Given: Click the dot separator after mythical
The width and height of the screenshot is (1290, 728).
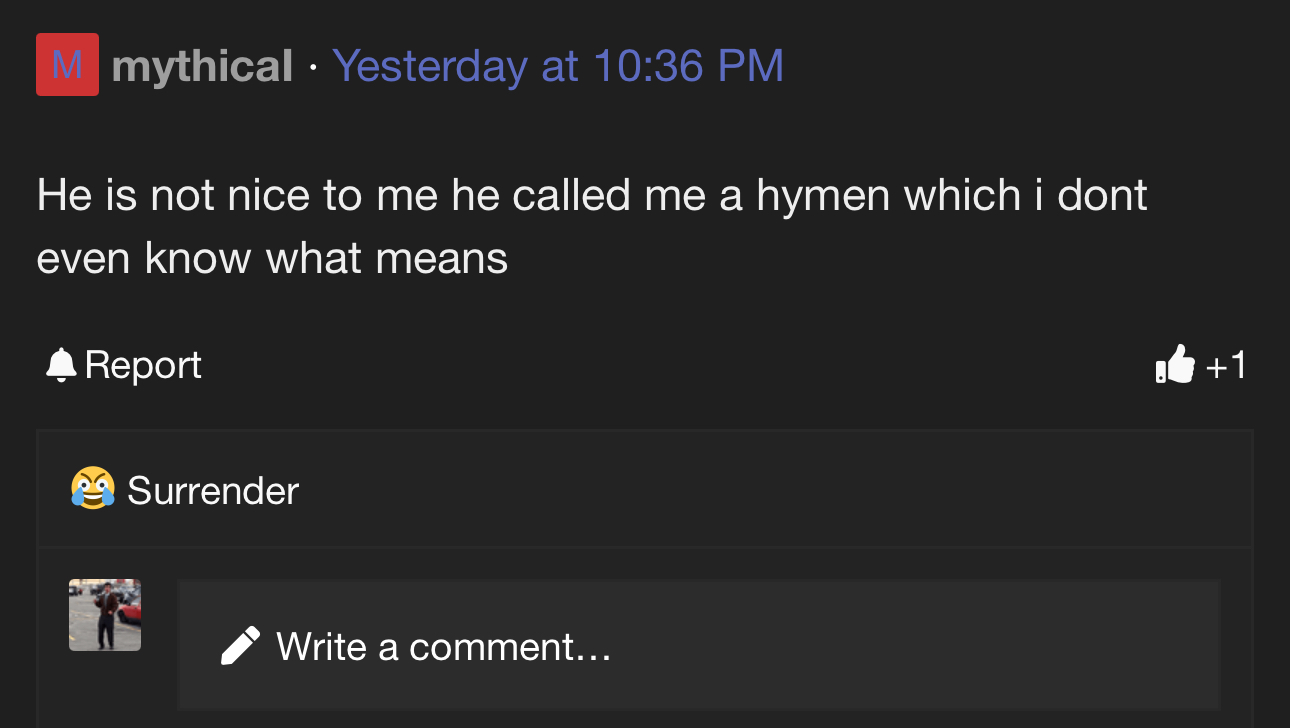Looking at the screenshot, I should click(x=313, y=68).
